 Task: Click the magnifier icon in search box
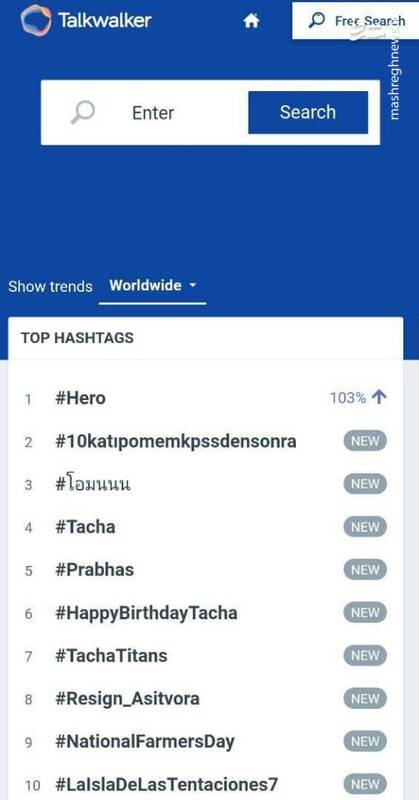point(83,112)
